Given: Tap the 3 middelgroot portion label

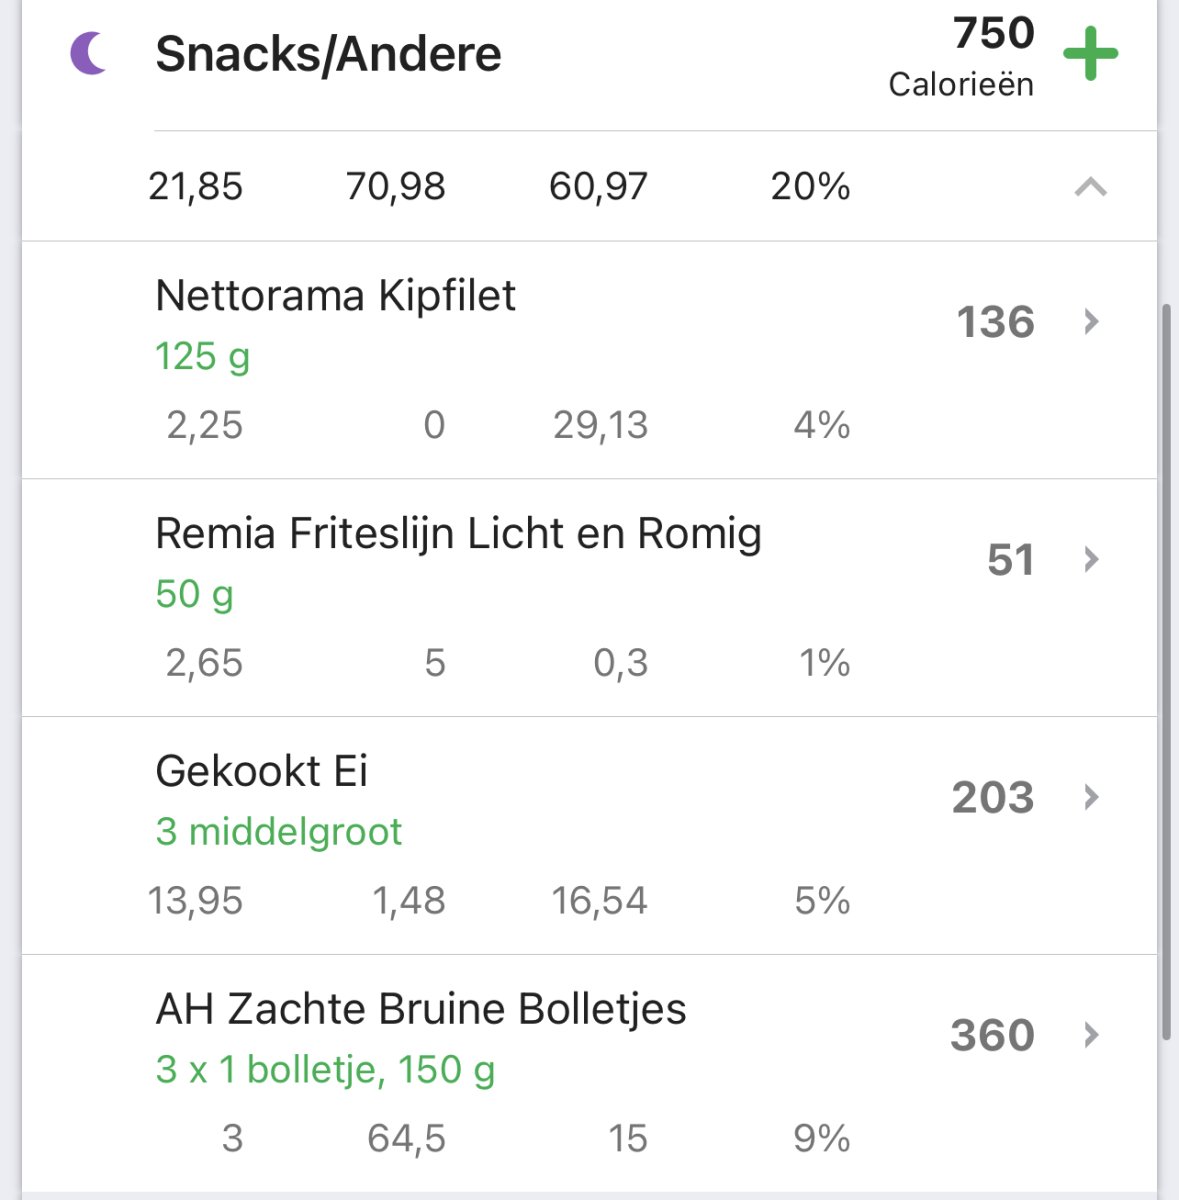Looking at the screenshot, I should tap(278, 832).
